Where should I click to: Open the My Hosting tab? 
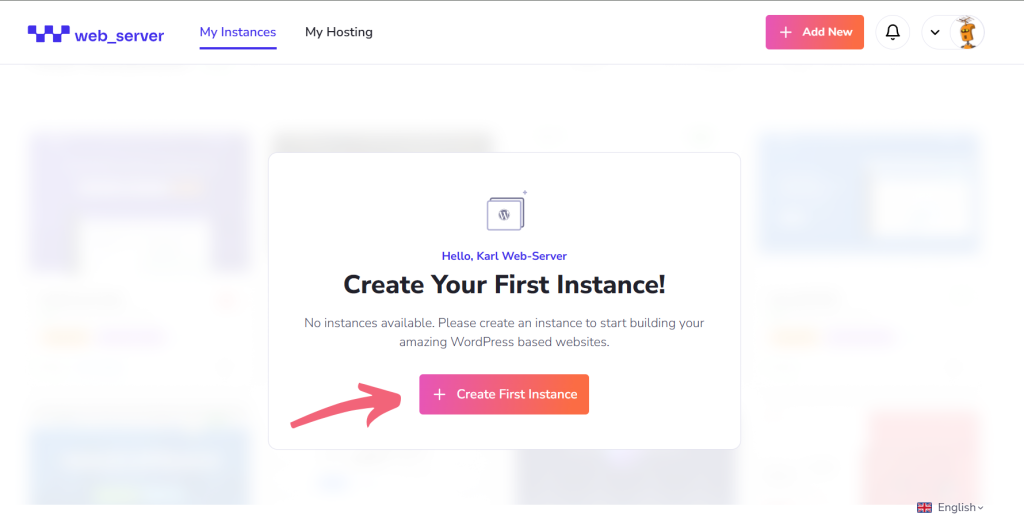339,32
